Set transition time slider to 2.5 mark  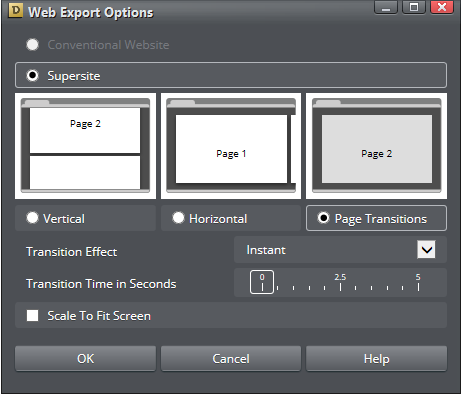340,287
